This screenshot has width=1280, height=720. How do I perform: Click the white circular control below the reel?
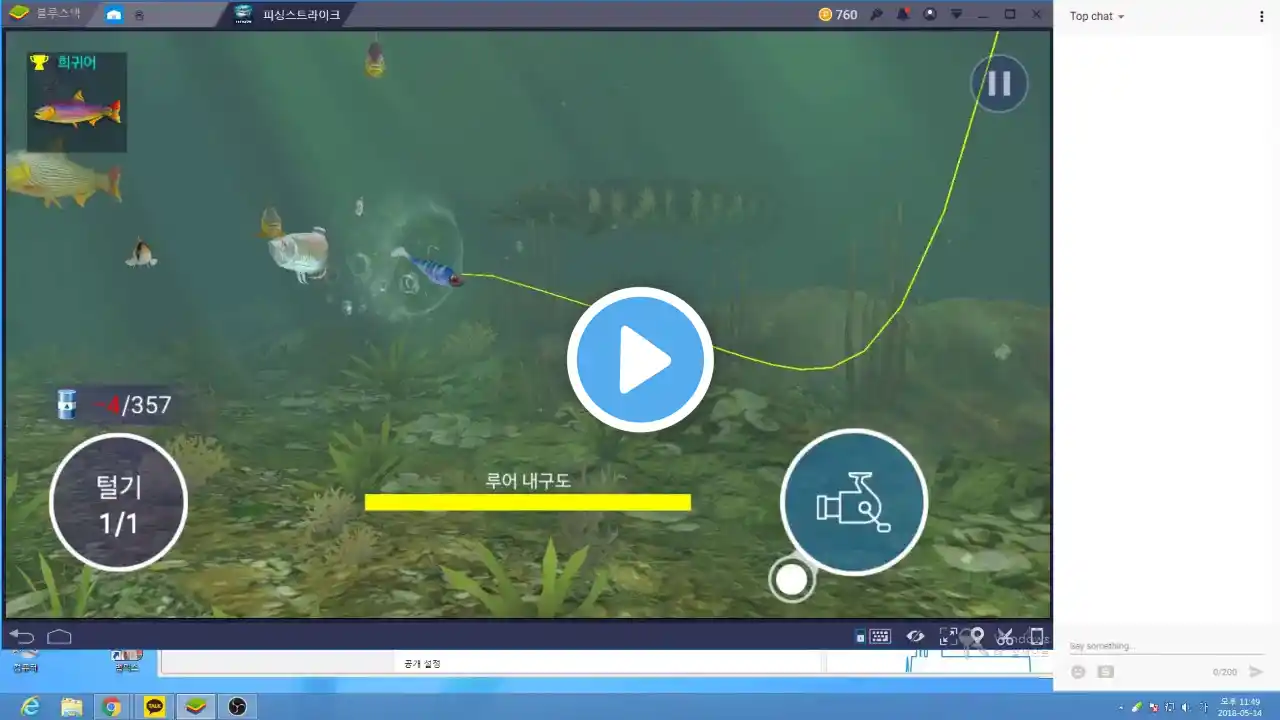click(x=791, y=580)
